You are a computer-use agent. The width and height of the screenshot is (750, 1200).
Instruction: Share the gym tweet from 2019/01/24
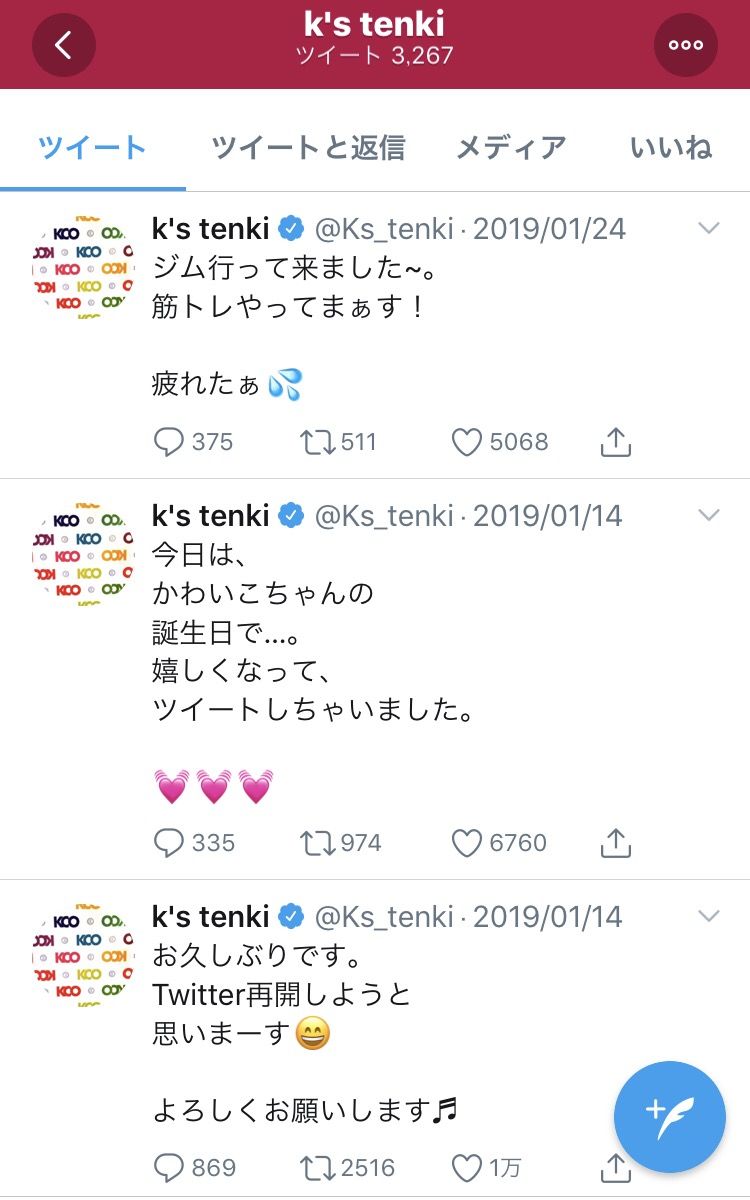pos(616,442)
